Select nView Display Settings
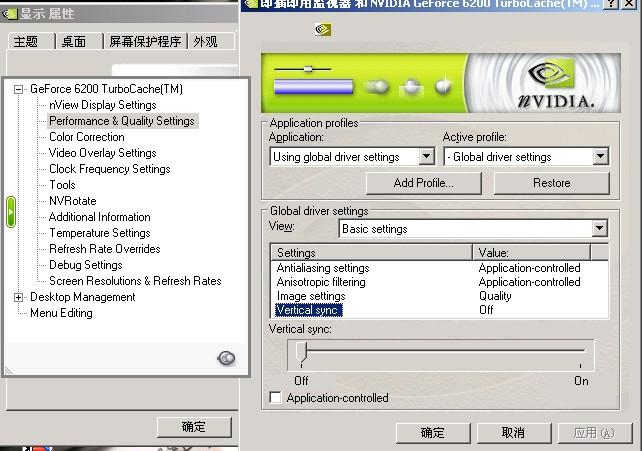The height and width of the screenshot is (451, 642). click(x=103, y=105)
